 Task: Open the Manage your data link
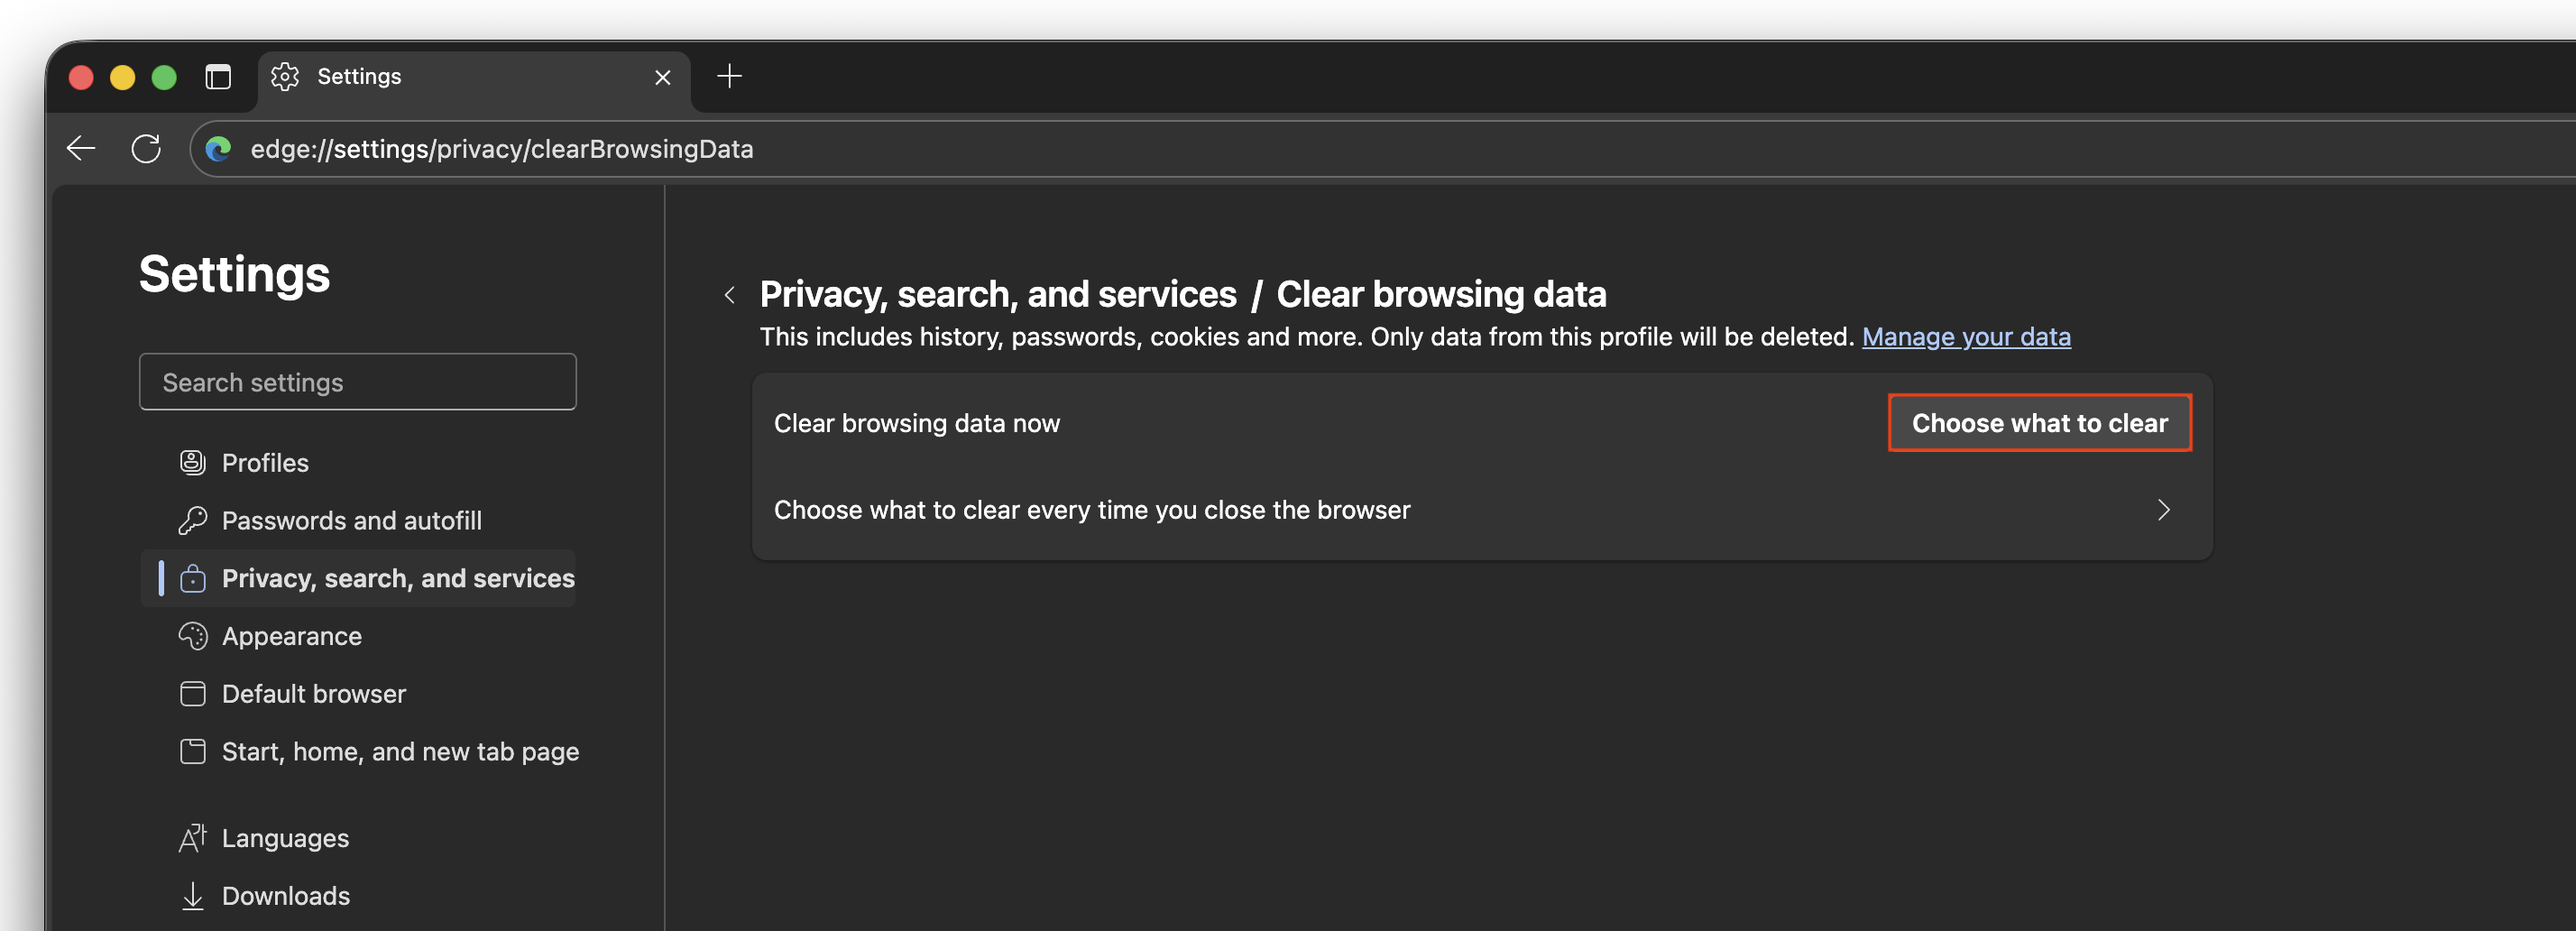pos(1966,337)
